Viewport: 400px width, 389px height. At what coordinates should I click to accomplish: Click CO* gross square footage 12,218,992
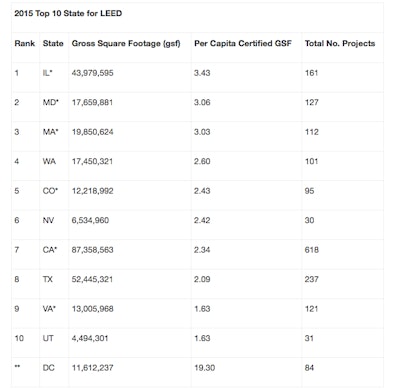[x=92, y=191]
